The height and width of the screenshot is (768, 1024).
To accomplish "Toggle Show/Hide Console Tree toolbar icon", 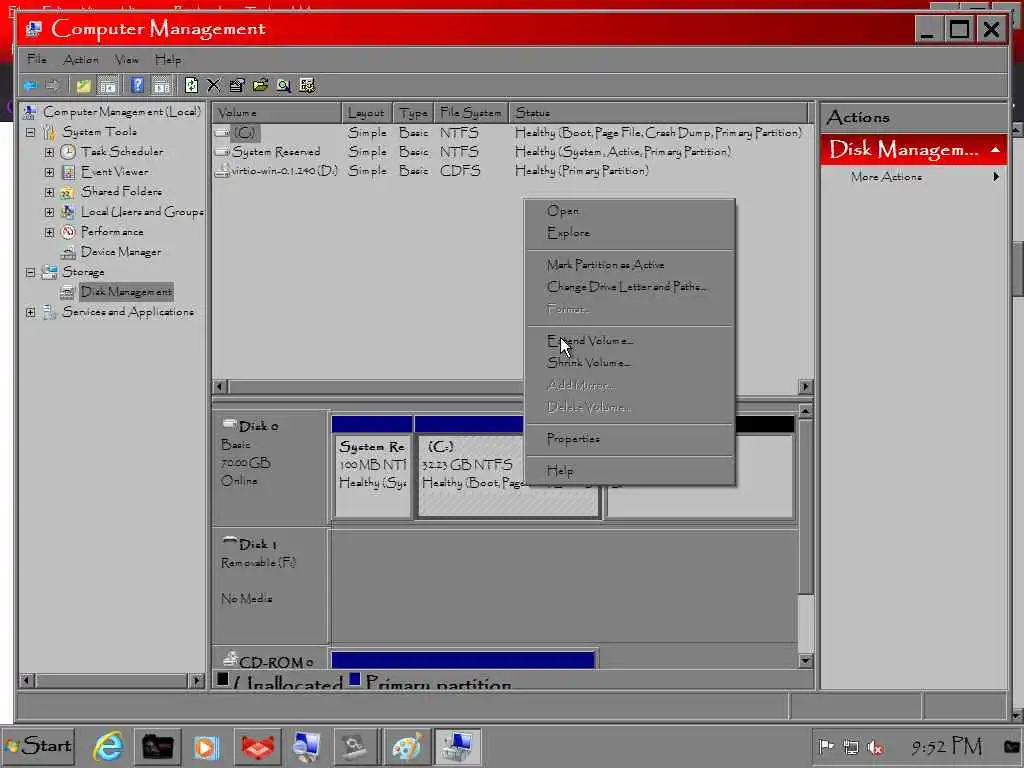I will click(x=108, y=86).
